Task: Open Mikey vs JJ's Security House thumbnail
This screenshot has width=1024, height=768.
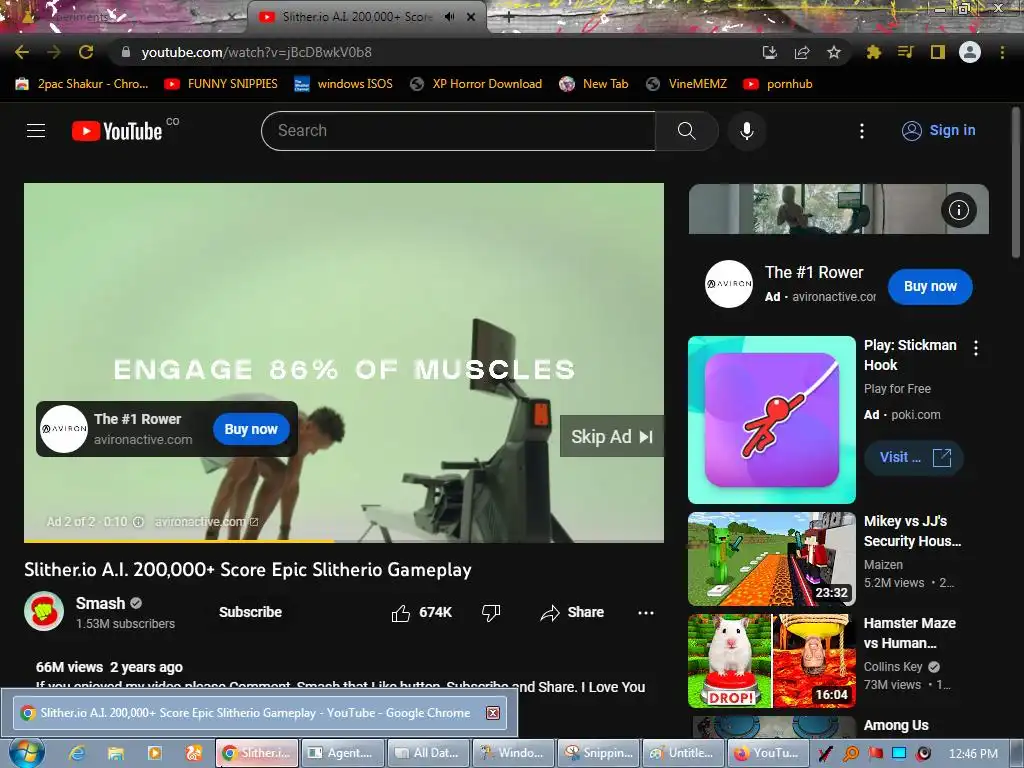Action: pos(772,559)
